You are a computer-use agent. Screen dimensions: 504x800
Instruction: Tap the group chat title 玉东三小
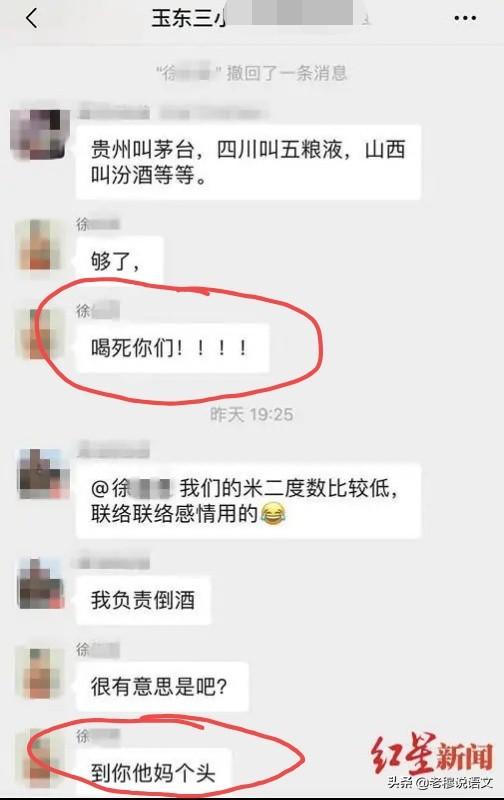189,18
